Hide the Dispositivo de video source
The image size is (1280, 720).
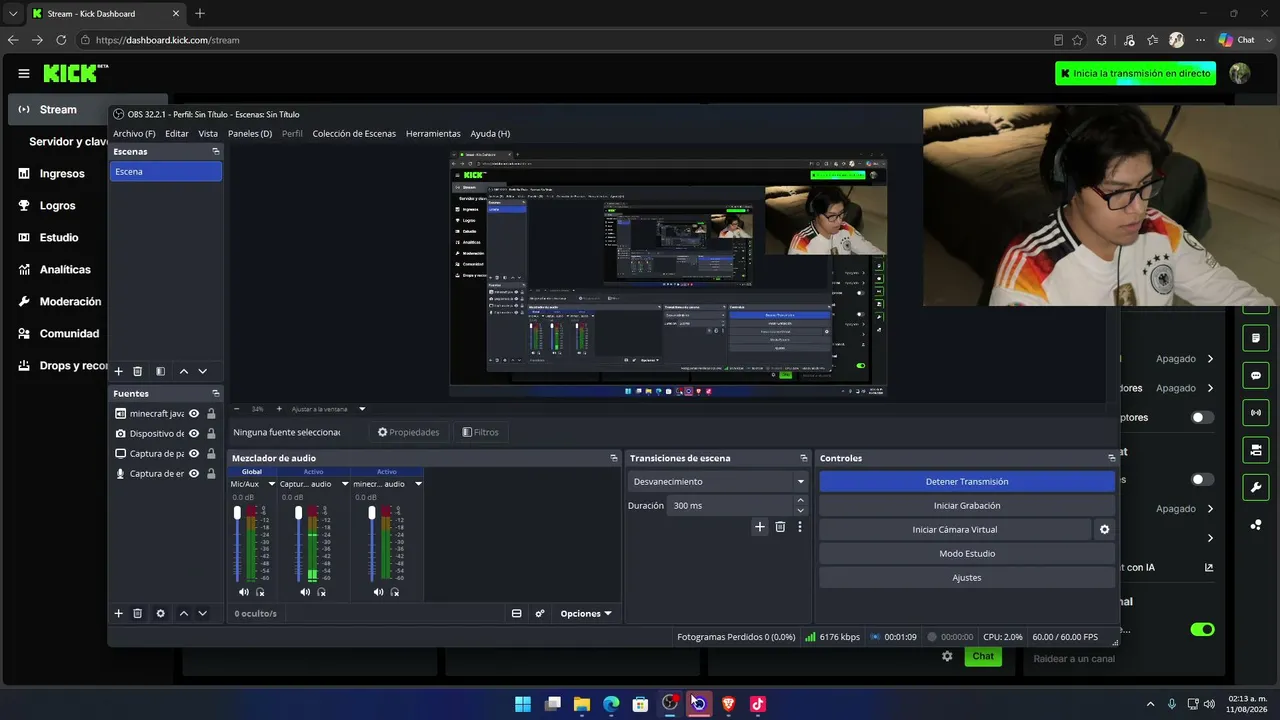194,433
